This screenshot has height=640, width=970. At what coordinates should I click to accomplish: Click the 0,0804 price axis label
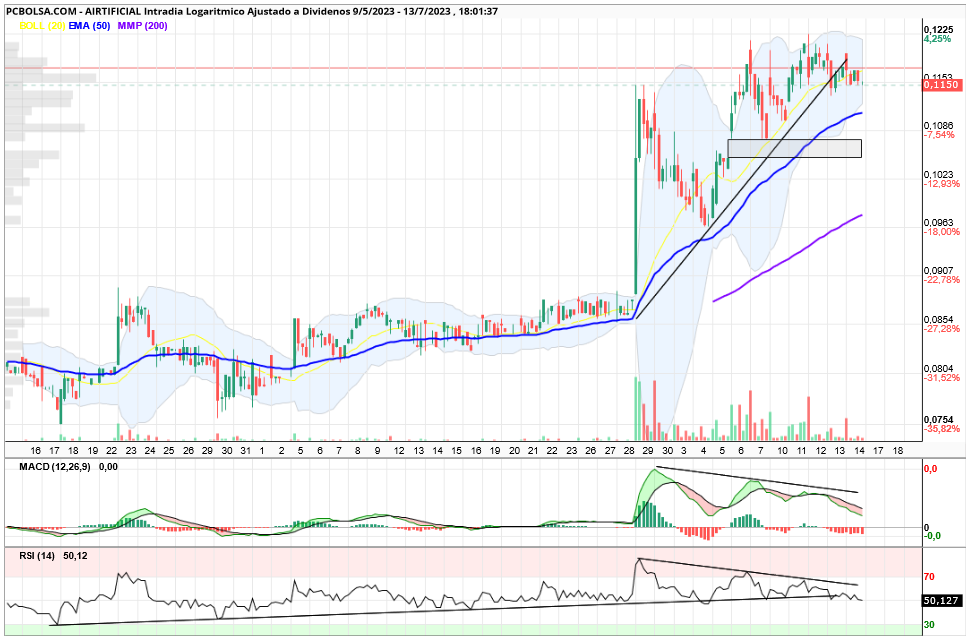938,369
